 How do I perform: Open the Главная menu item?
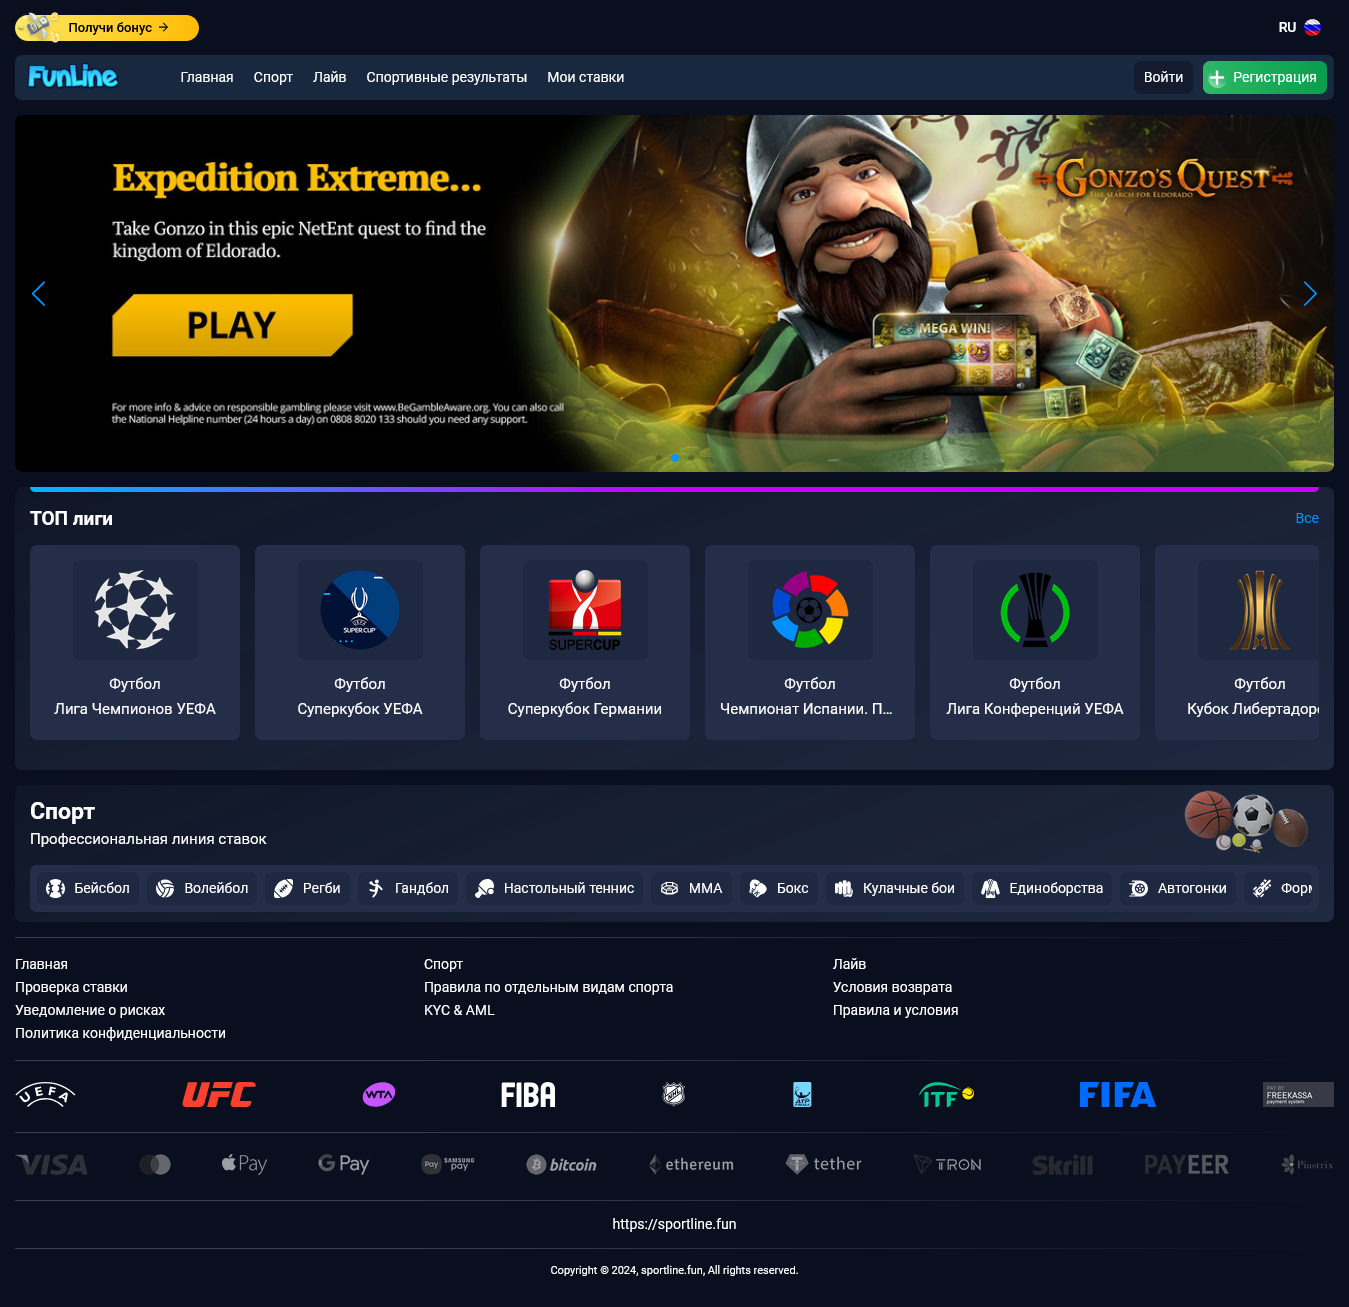[207, 77]
